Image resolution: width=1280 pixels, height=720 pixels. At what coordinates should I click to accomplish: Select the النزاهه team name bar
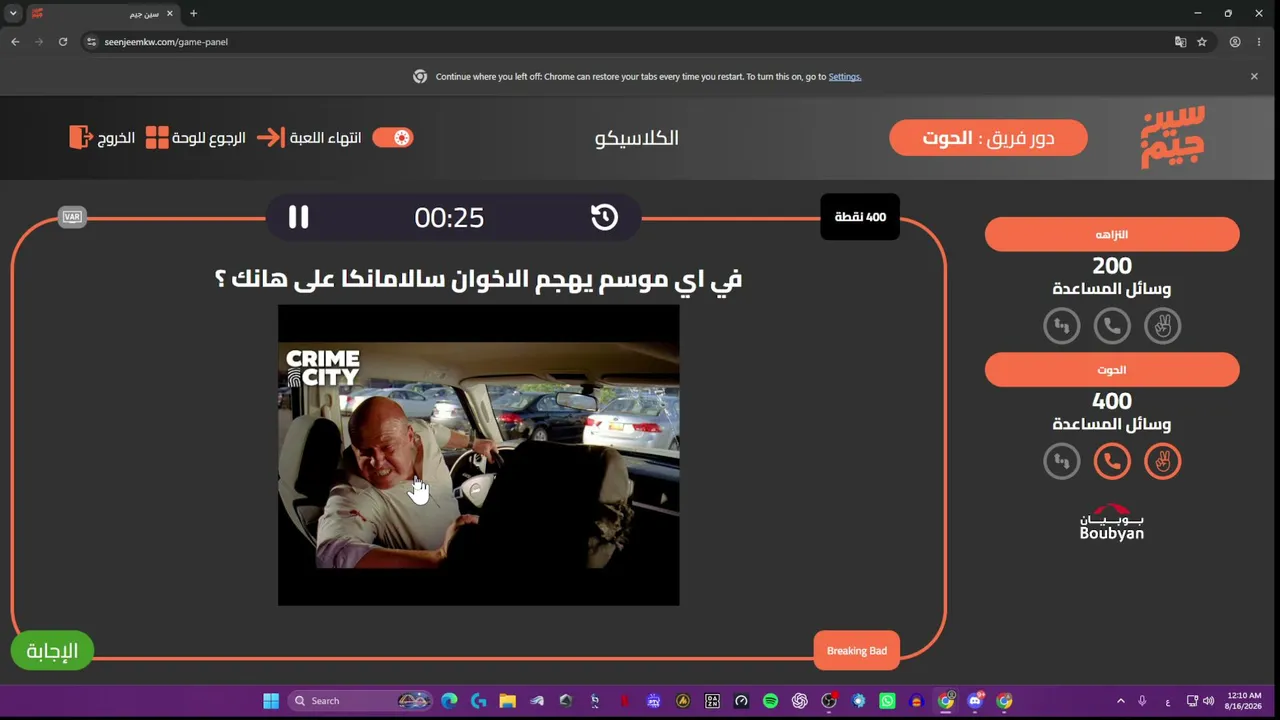coord(1112,234)
